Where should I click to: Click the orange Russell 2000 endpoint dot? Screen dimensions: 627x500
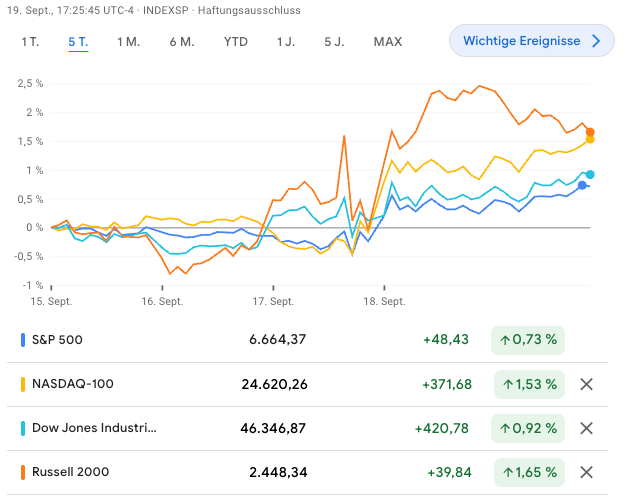click(x=590, y=132)
